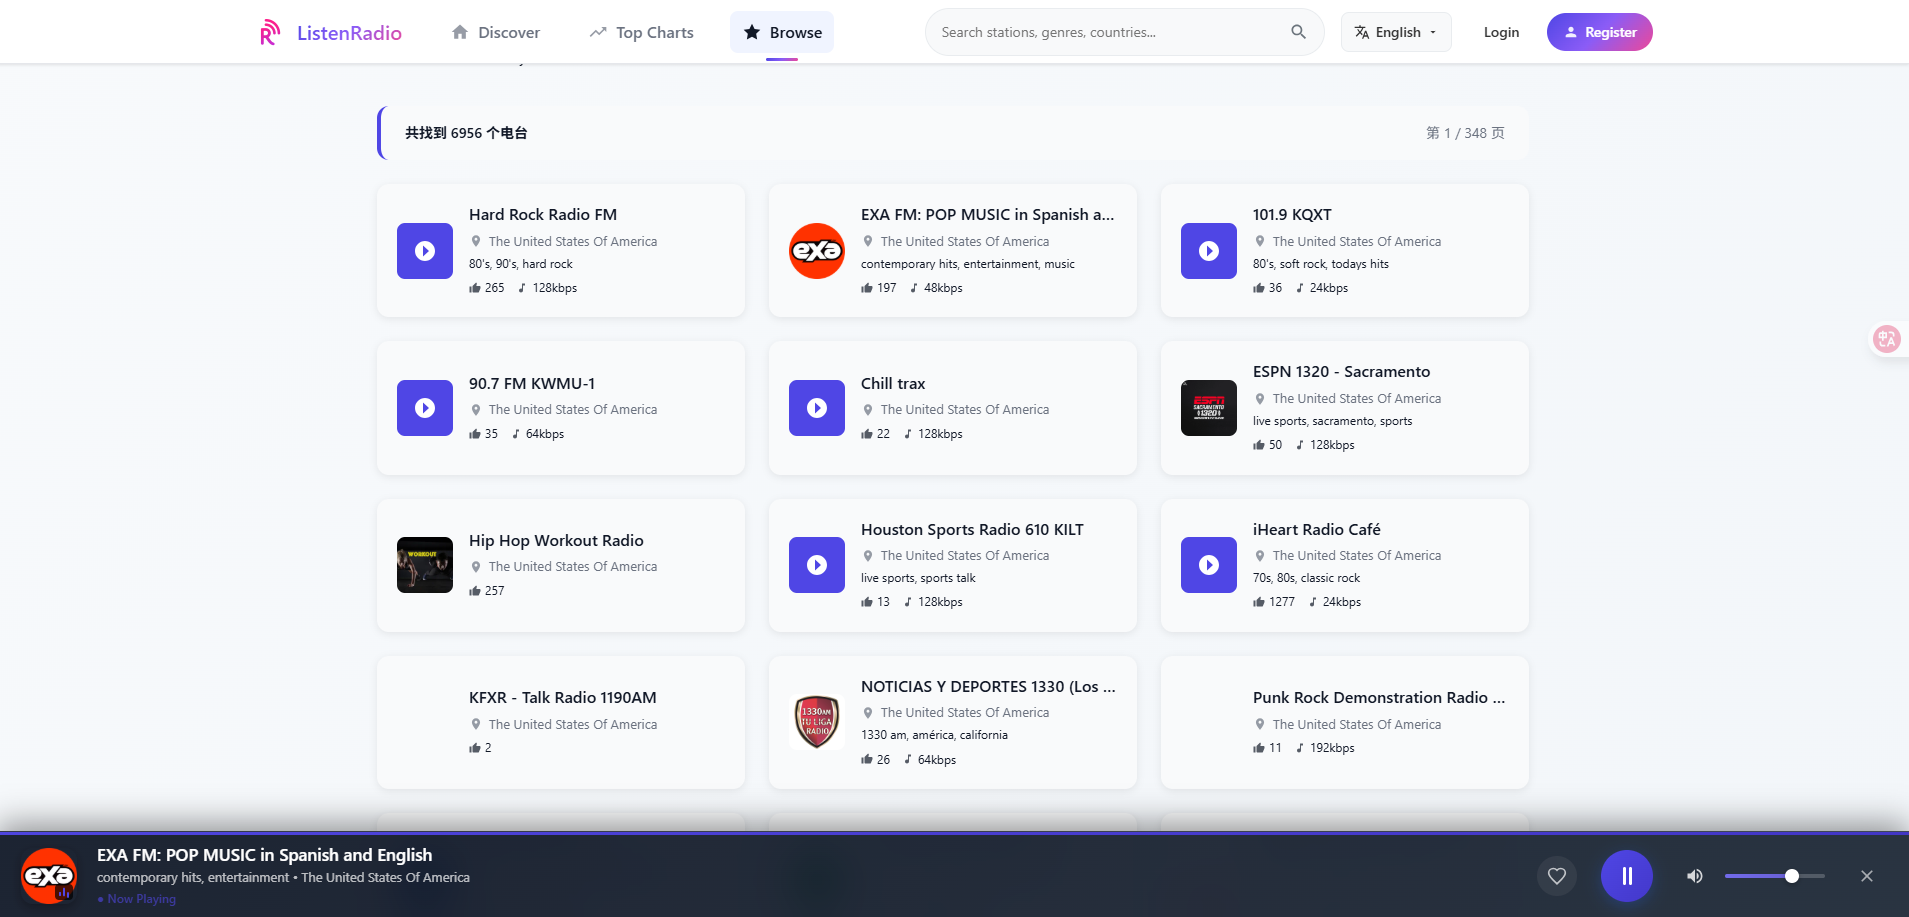Open Hard Rock Radio FM title

click(x=543, y=214)
